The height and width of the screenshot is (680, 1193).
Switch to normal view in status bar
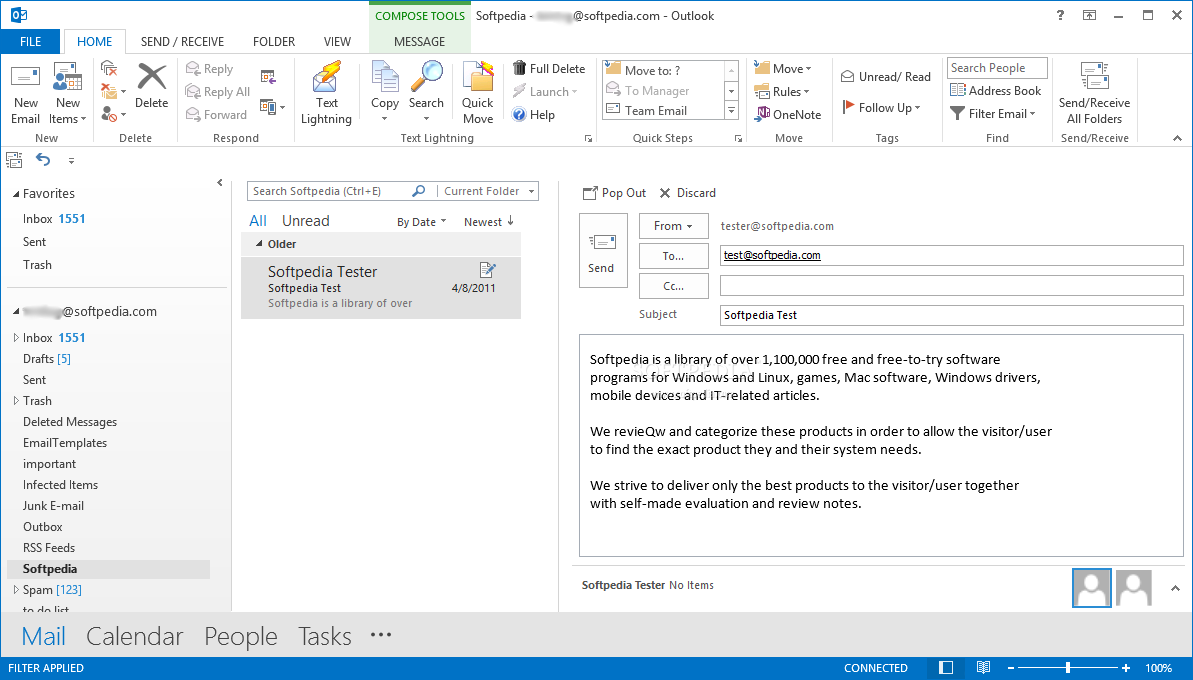[946, 668]
